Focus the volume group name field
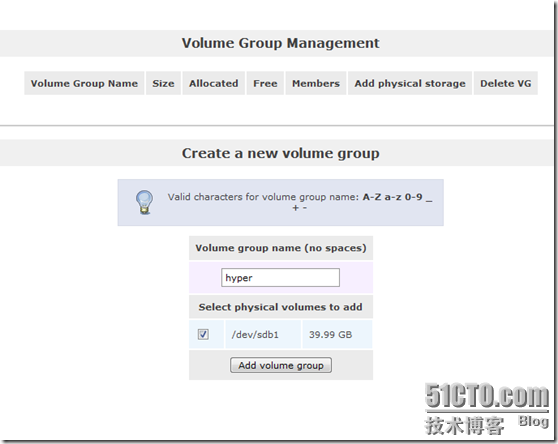The width and height of the screenshot is (558, 444). tap(280, 278)
